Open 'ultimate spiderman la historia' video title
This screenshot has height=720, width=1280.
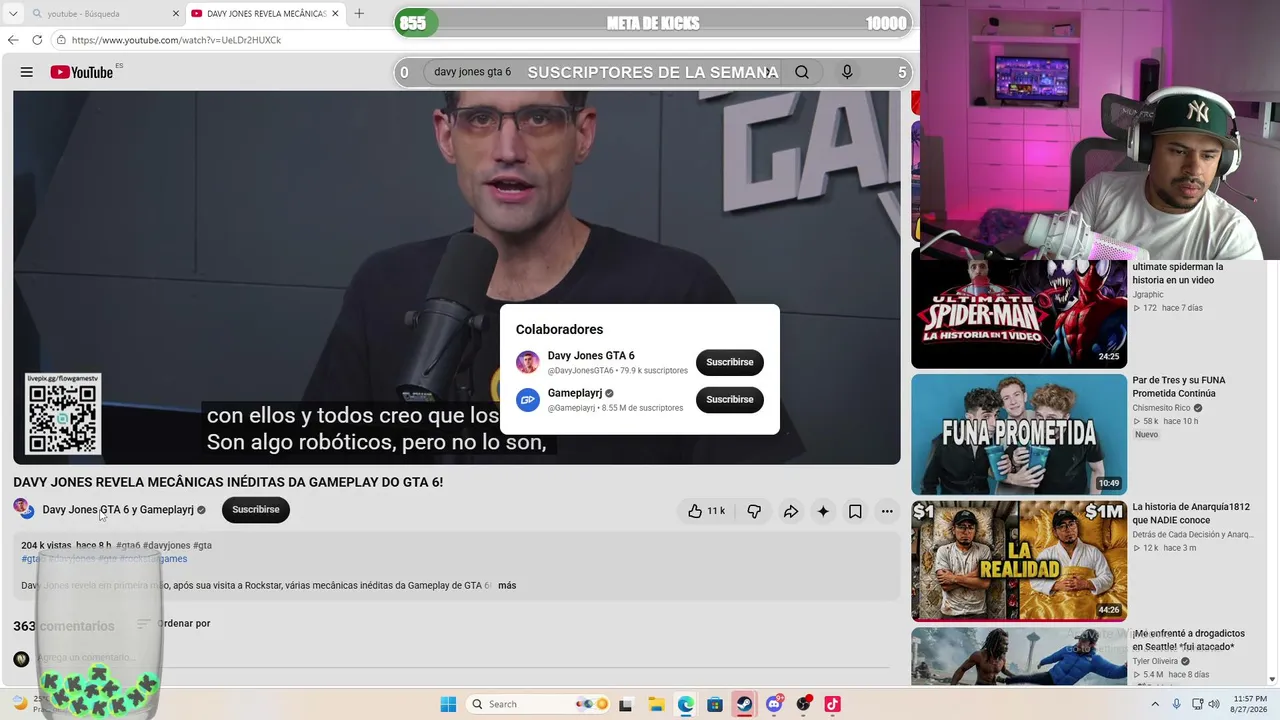pos(1178,274)
